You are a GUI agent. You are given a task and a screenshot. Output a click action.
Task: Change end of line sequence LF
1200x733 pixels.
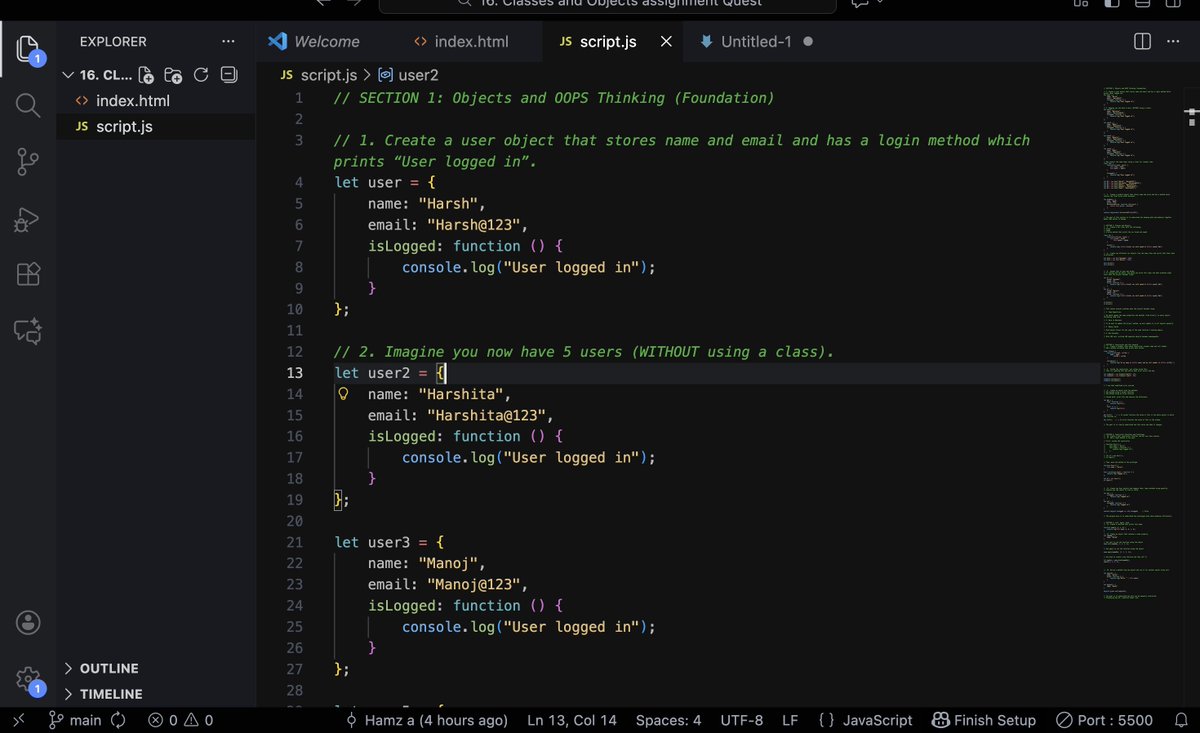point(790,720)
